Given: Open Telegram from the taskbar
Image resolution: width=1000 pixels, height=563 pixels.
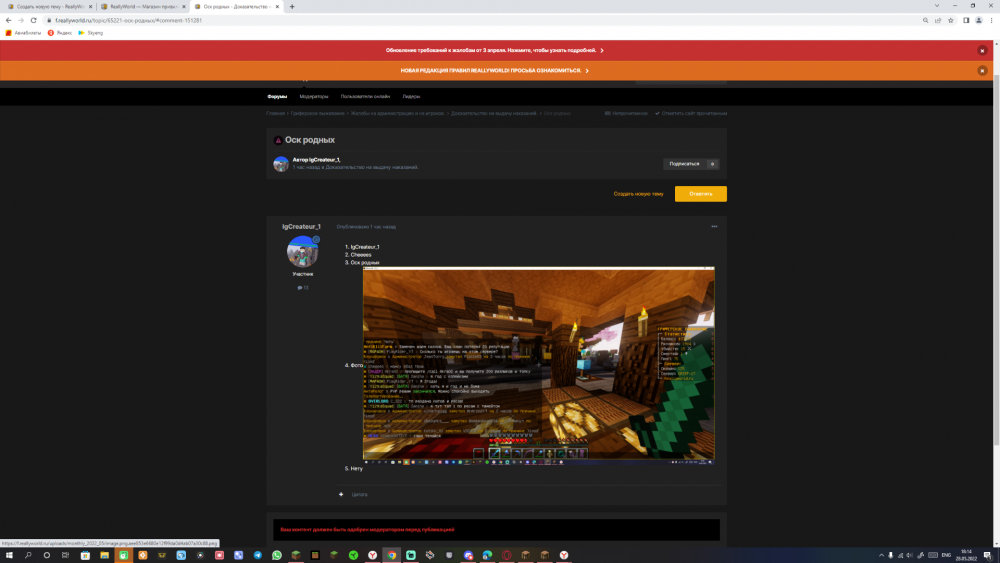Looking at the screenshot, I should [x=258, y=555].
